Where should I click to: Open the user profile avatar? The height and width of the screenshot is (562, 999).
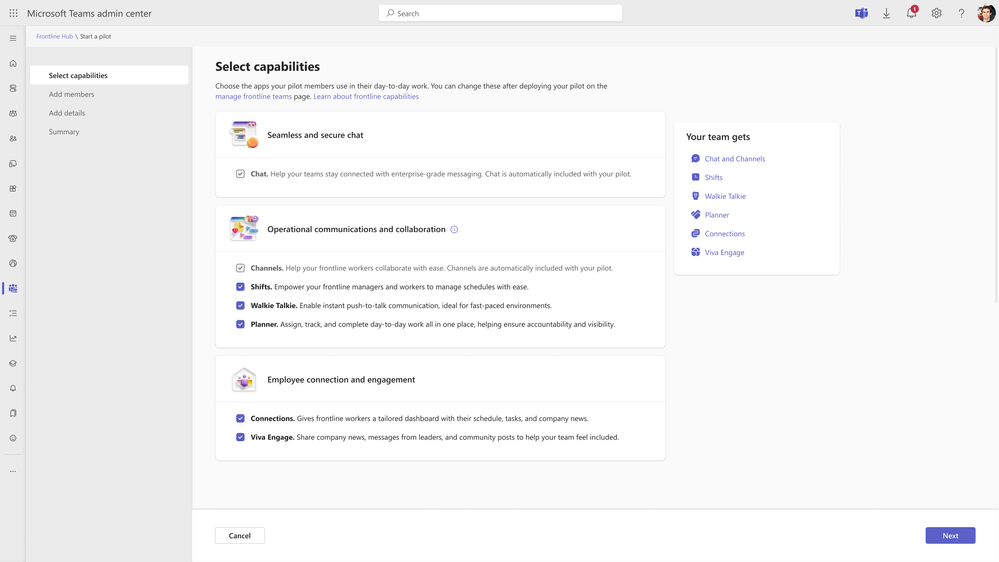pos(986,13)
